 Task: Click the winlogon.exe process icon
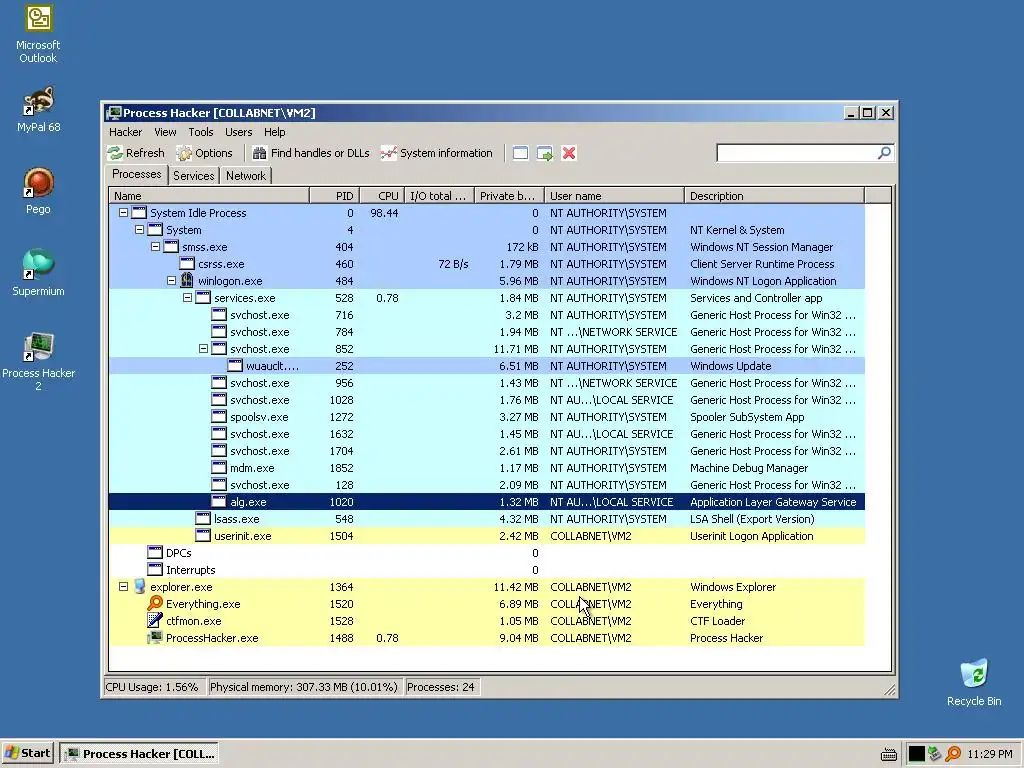187,281
